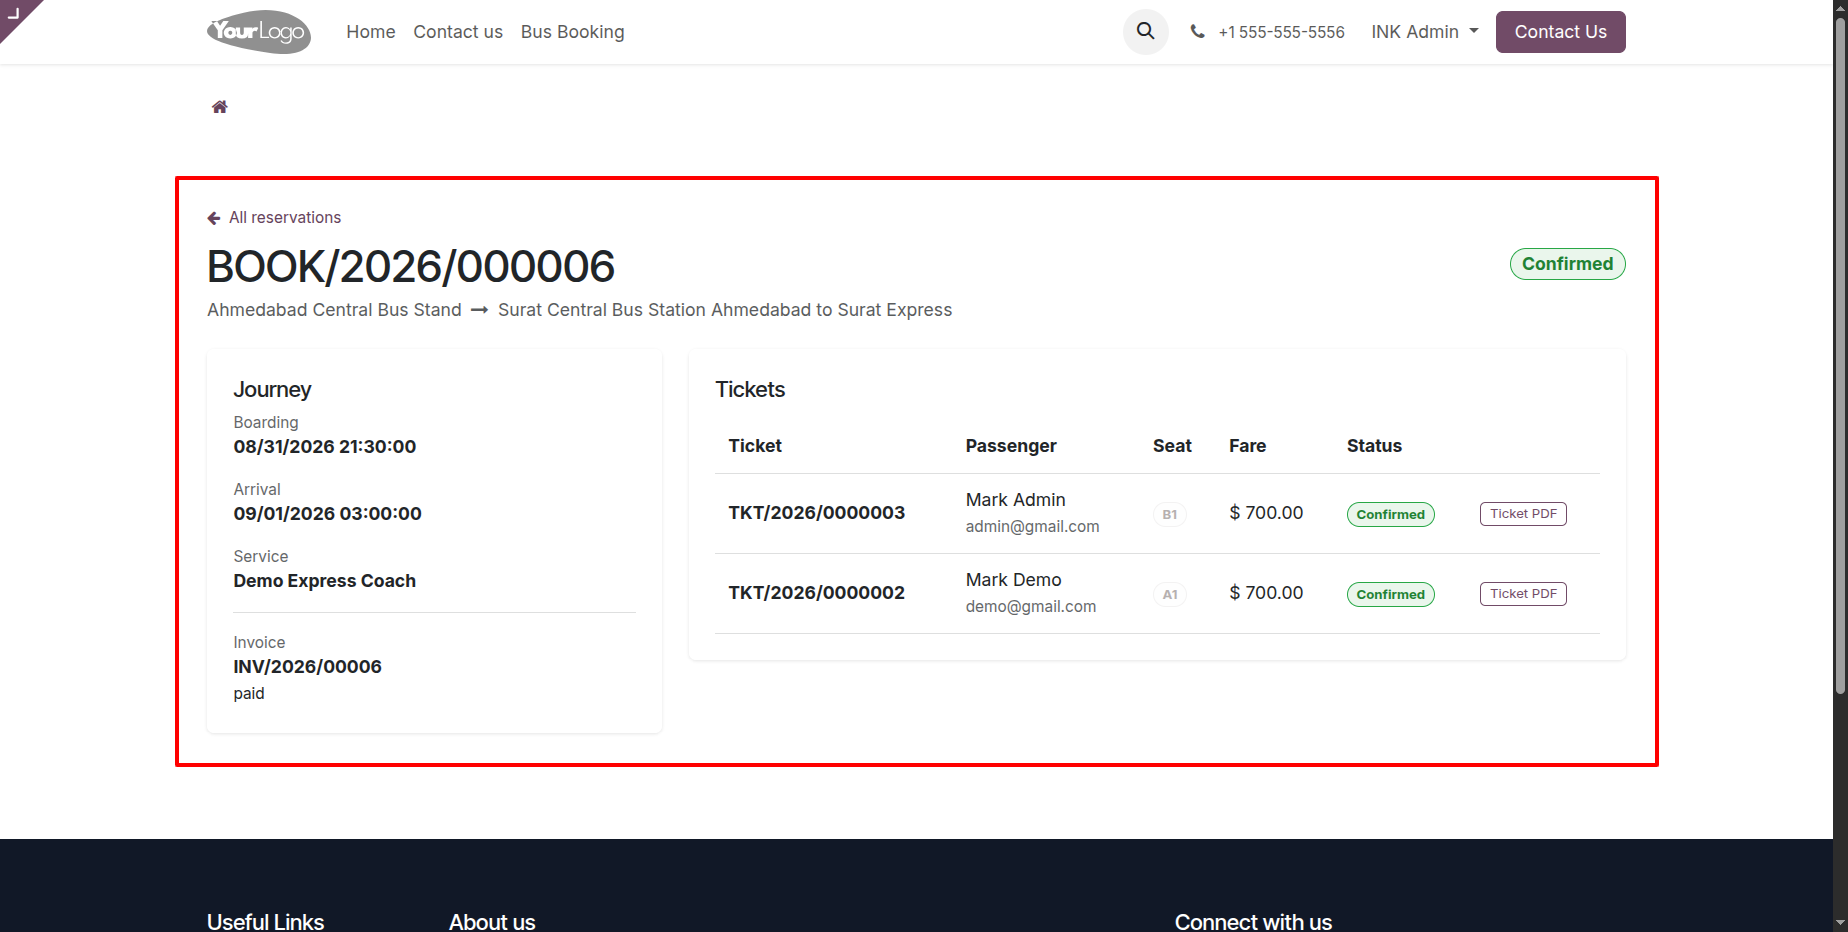Expand the INK Admin user dropdown
The width and height of the screenshot is (1848, 932).
pyautogui.click(x=1425, y=32)
